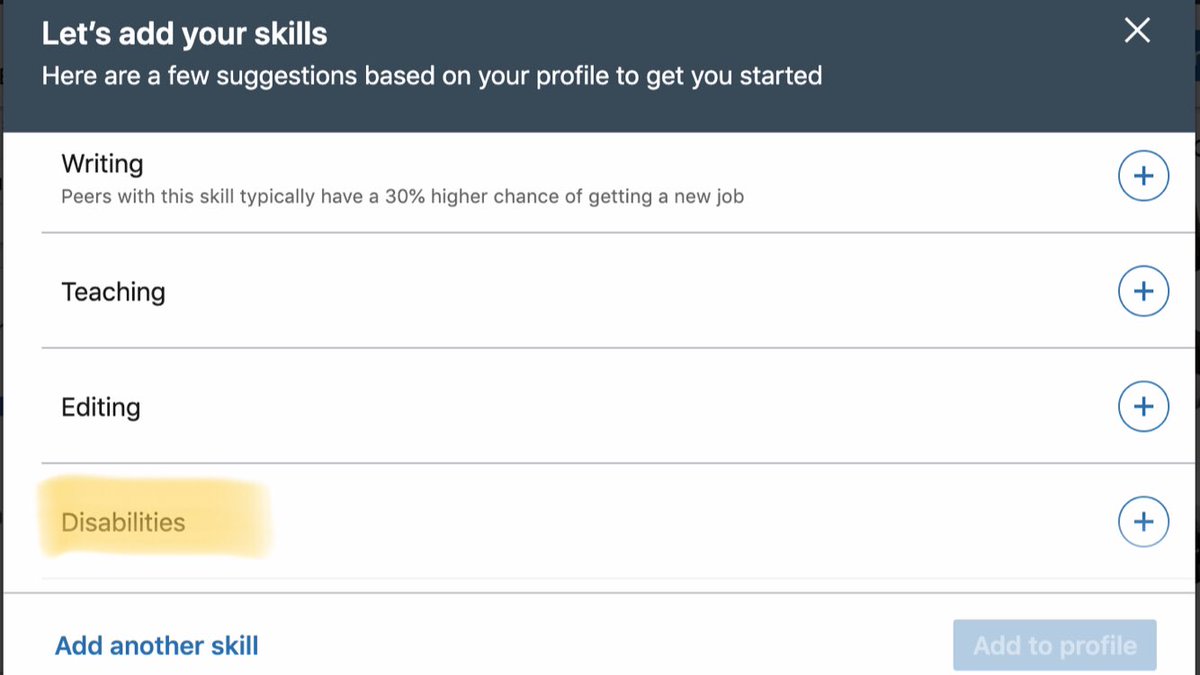Click the 'Here are a few suggestions' subtitle
The height and width of the screenshot is (675, 1200).
[x=432, y=75]
